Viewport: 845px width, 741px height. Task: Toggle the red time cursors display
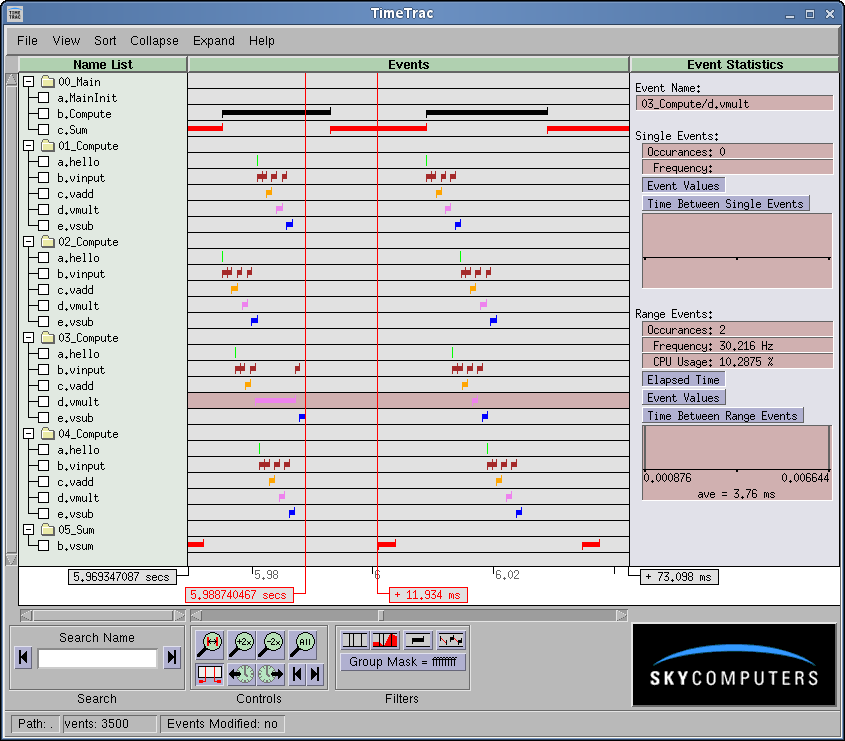tap(210, 674)
